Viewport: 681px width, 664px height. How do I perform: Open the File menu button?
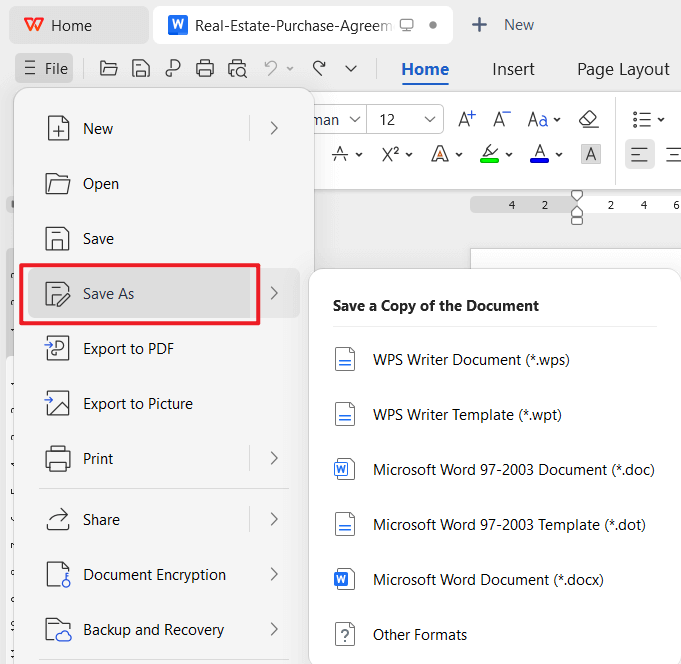pos(44,69)
